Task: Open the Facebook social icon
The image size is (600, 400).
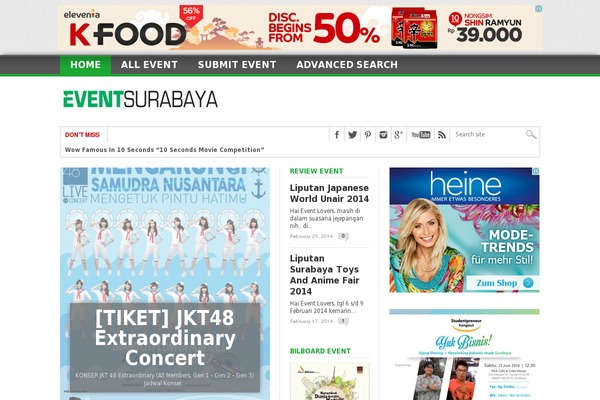Action: click(x=337, y=135)
